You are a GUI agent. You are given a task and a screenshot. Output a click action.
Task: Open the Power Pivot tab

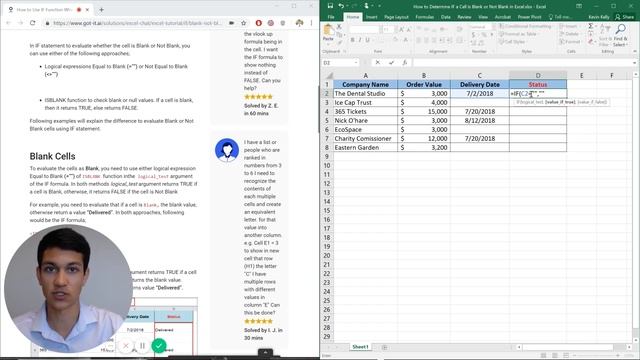(529, 17)
